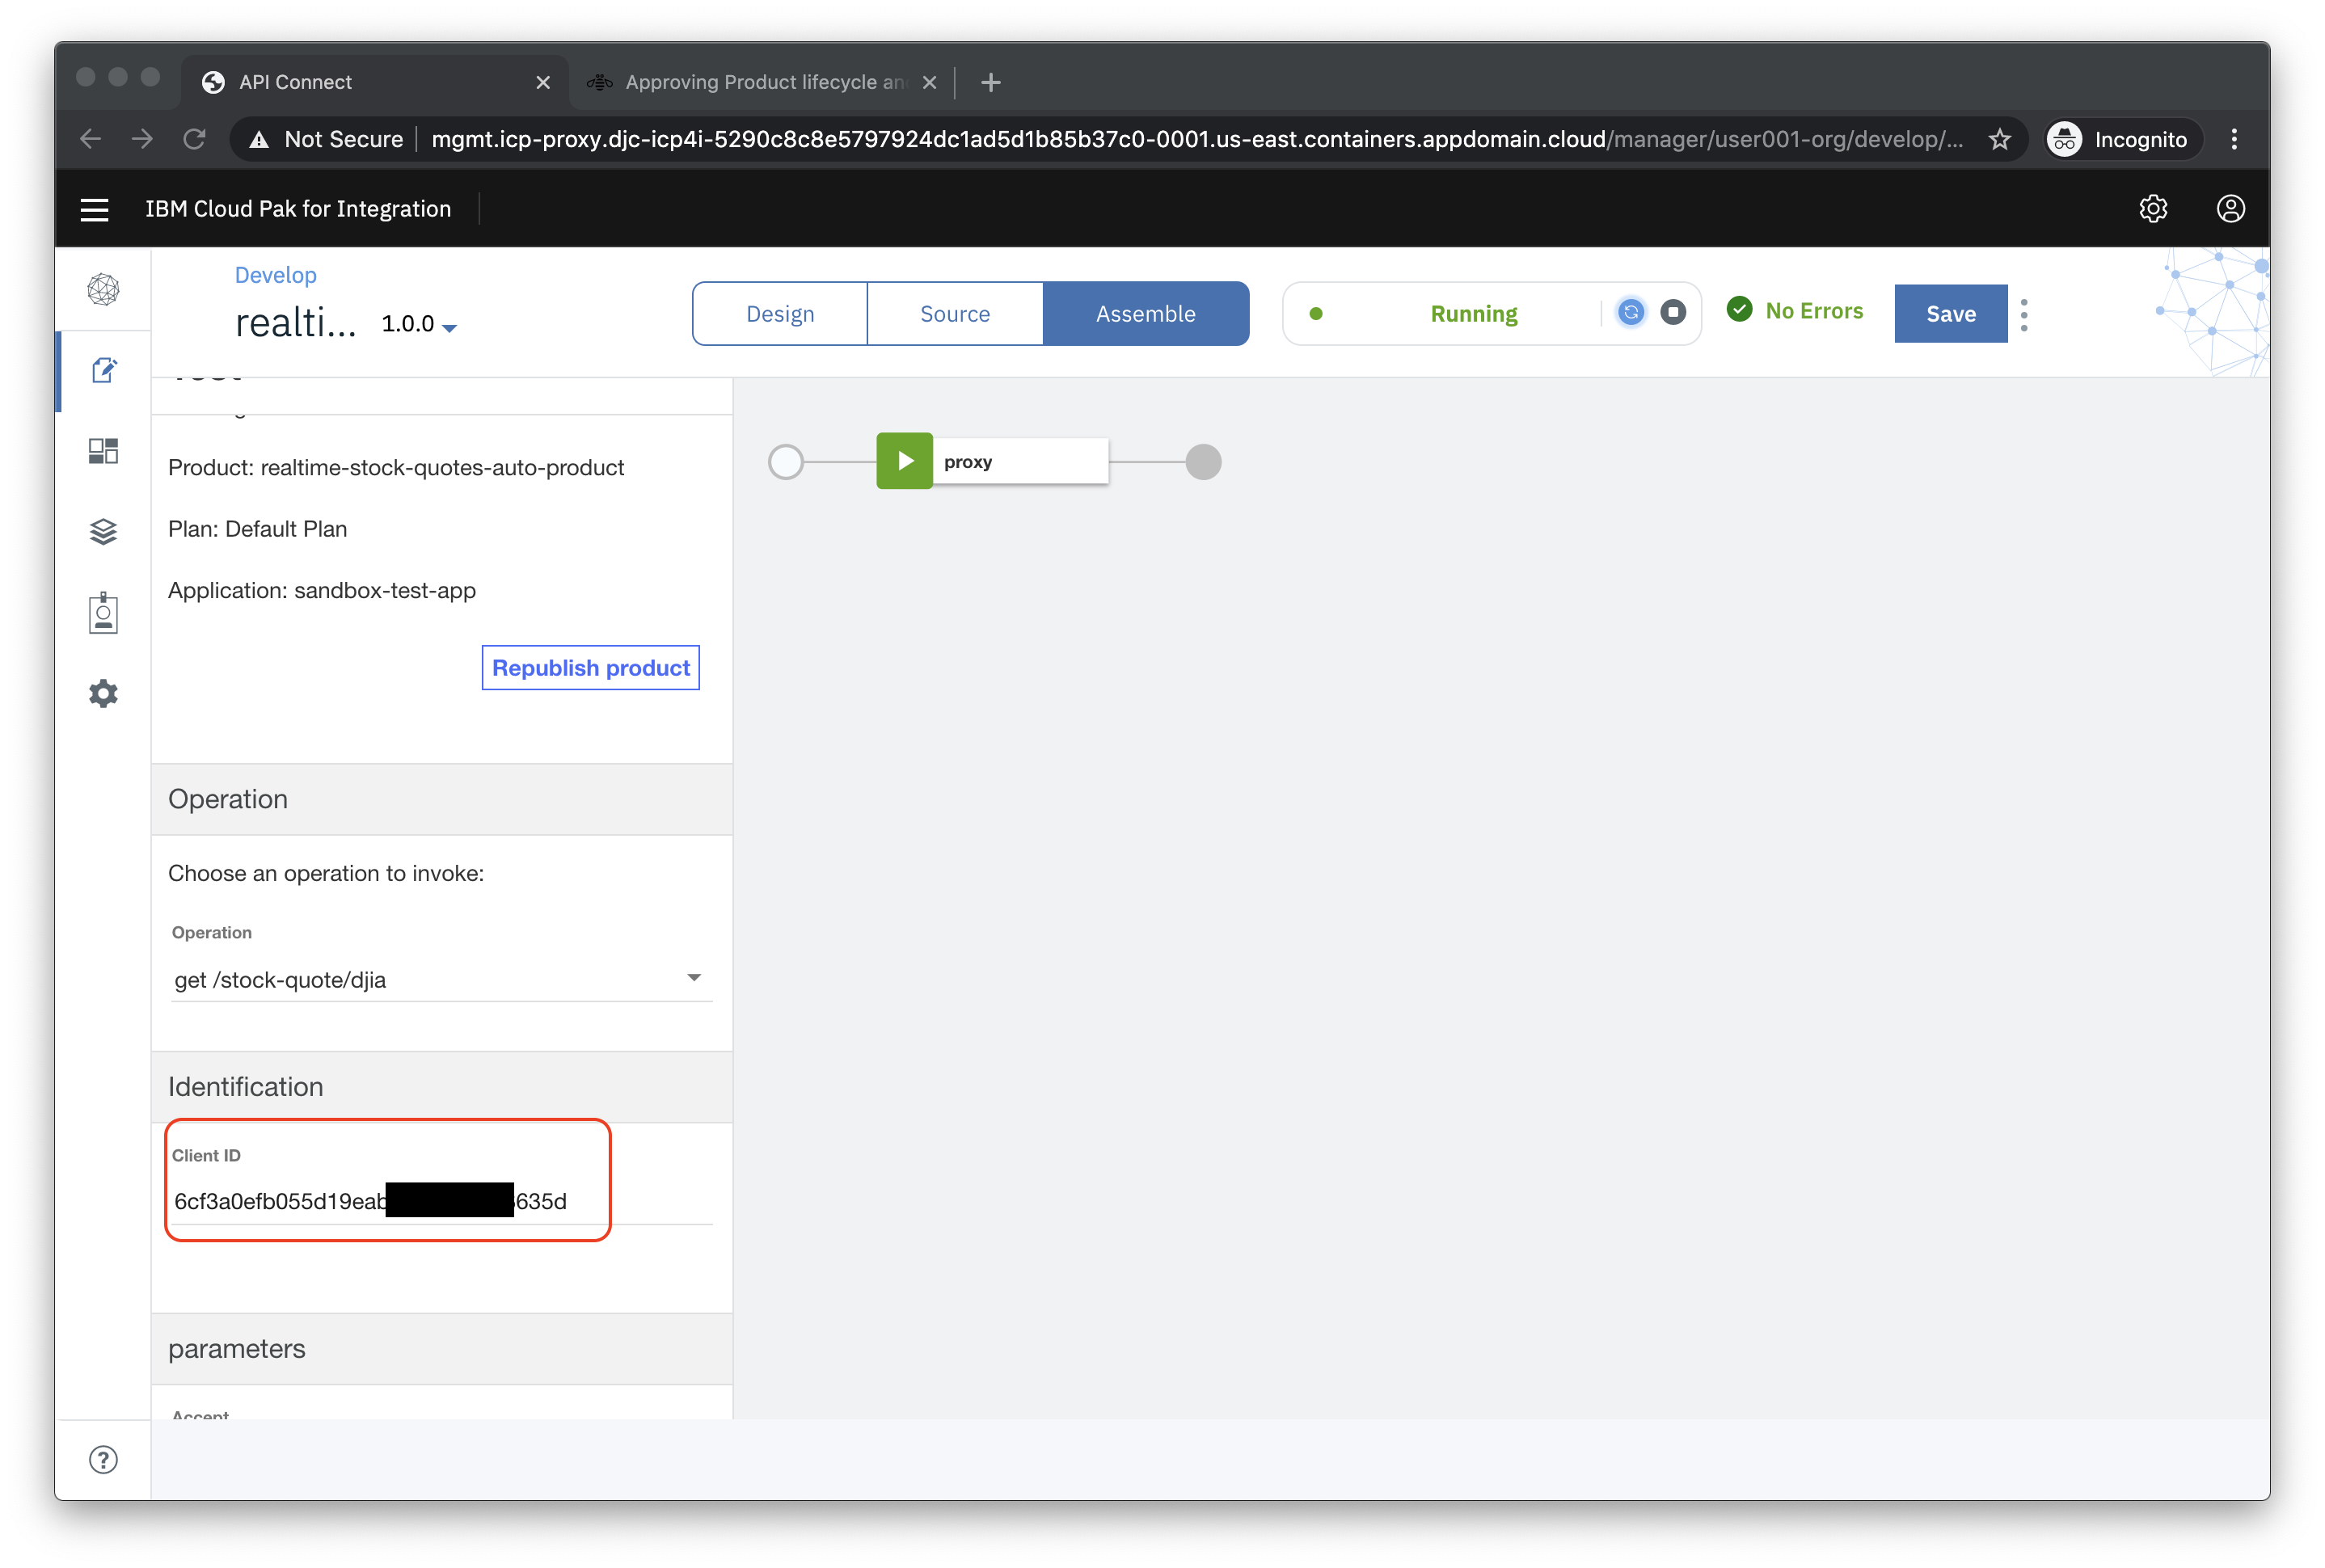The width and height of the screenshot is (2325, 1568).
Task: Switch to the Source tab
Action: pyautogui.click(x=955, y=314)
